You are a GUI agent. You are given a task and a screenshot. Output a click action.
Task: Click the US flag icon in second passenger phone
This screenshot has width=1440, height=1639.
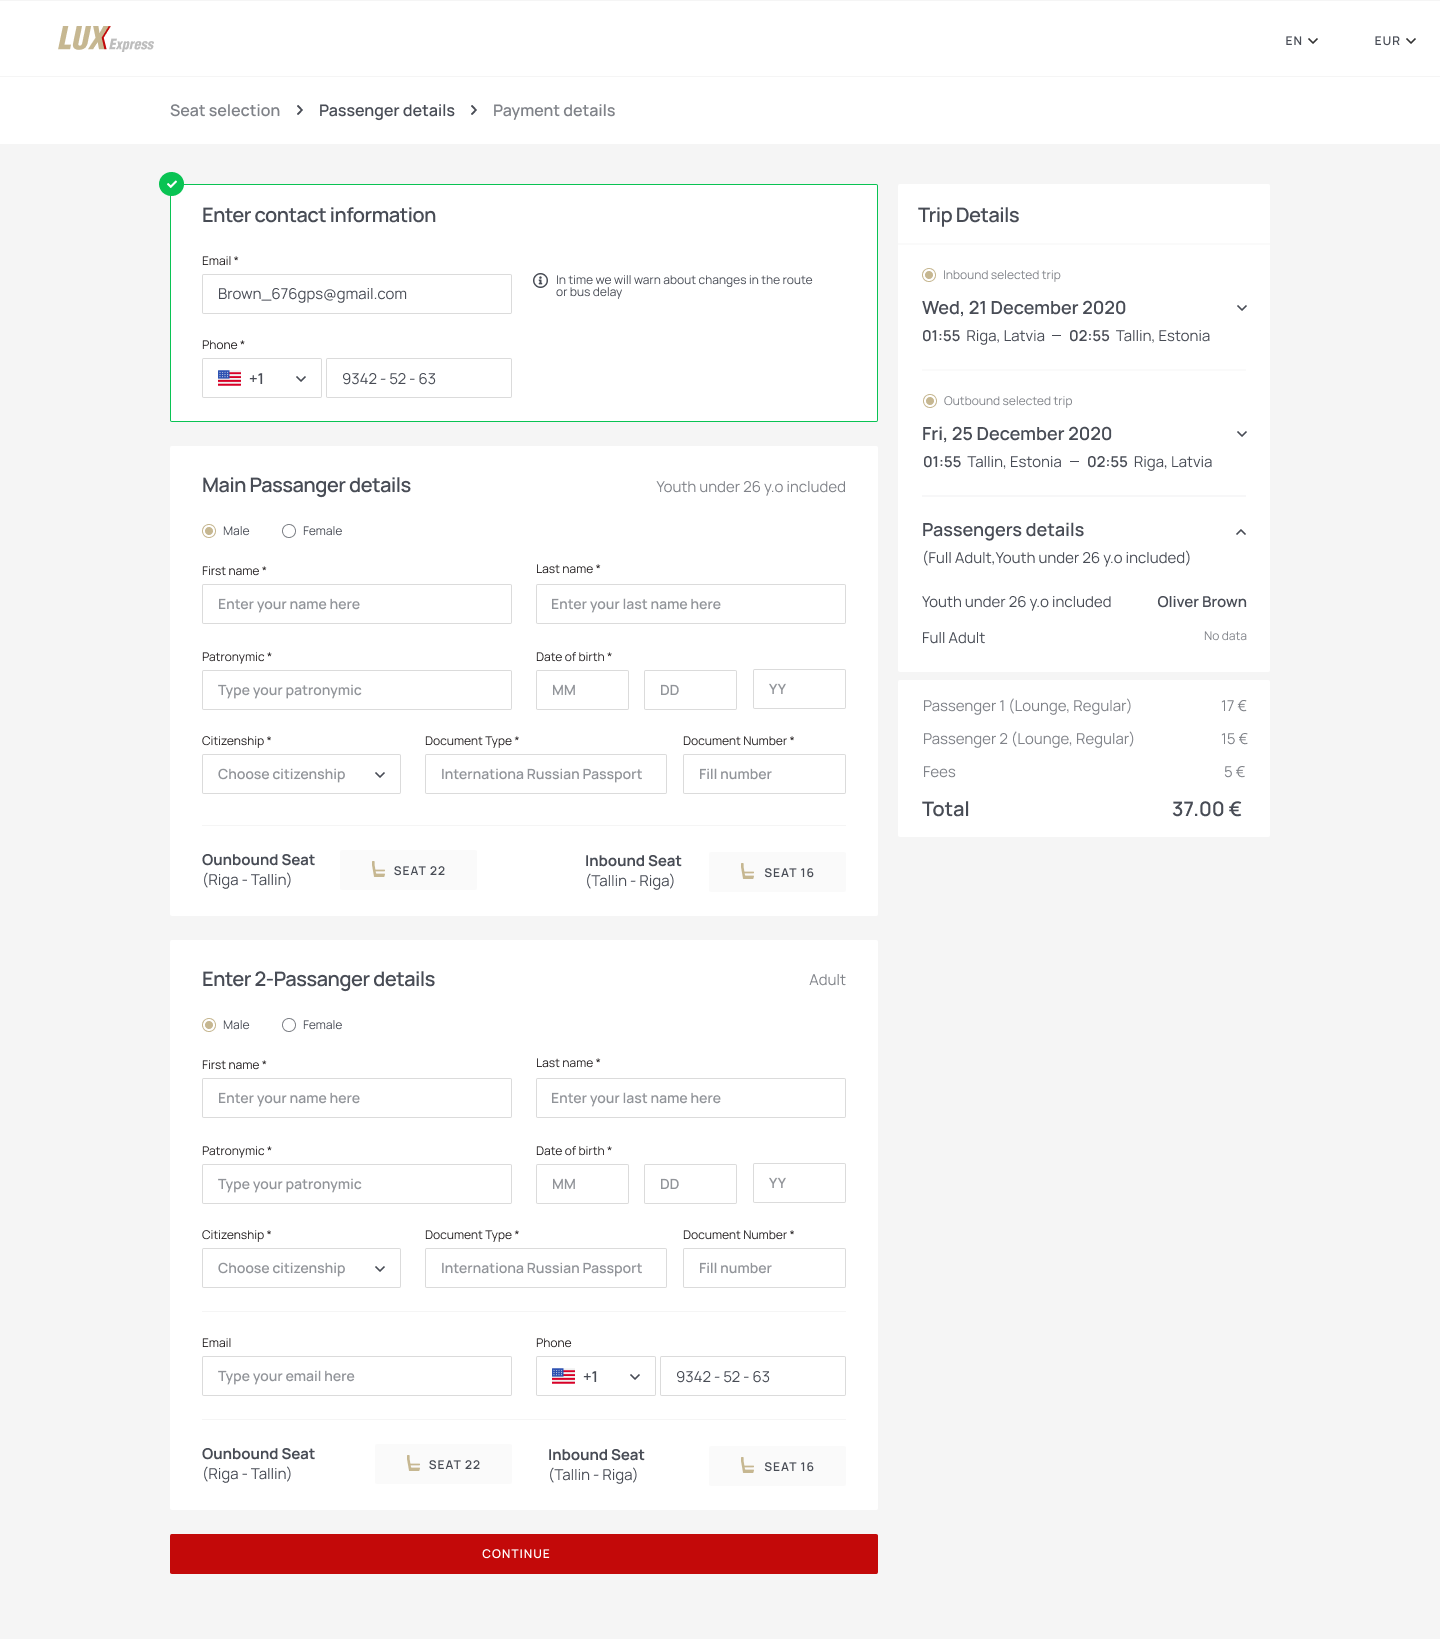(564, 1377)
